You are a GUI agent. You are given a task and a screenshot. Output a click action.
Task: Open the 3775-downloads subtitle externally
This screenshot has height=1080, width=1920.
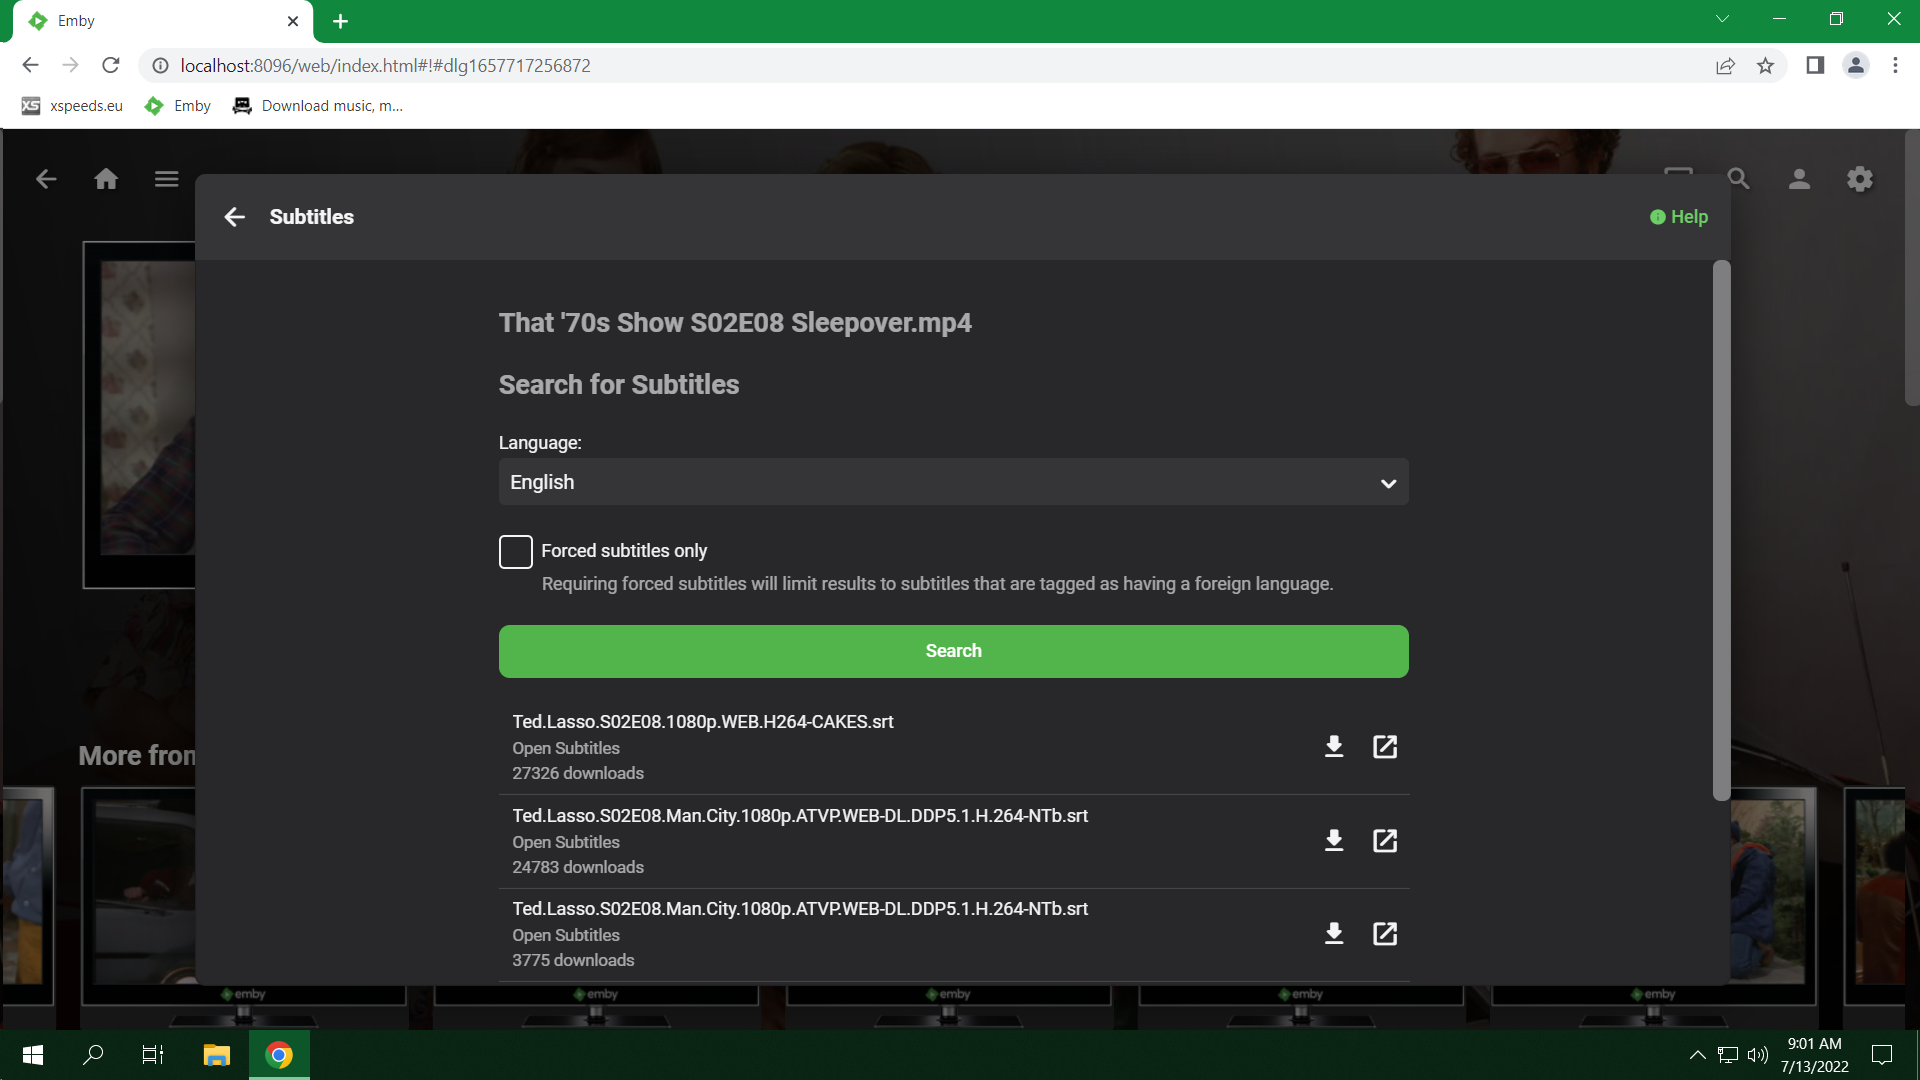pos(1385,934)
